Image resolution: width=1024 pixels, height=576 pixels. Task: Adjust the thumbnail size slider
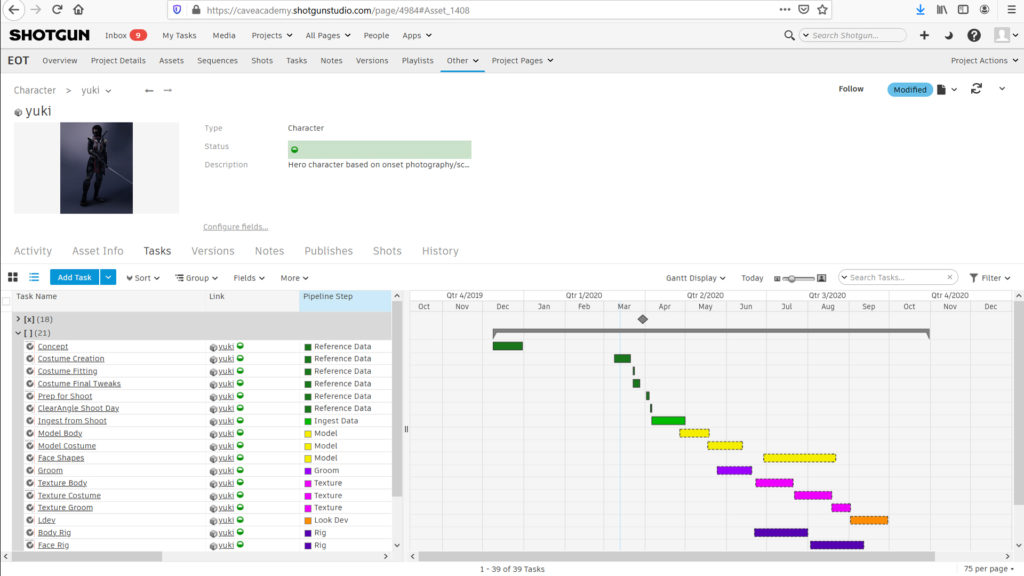791,278
